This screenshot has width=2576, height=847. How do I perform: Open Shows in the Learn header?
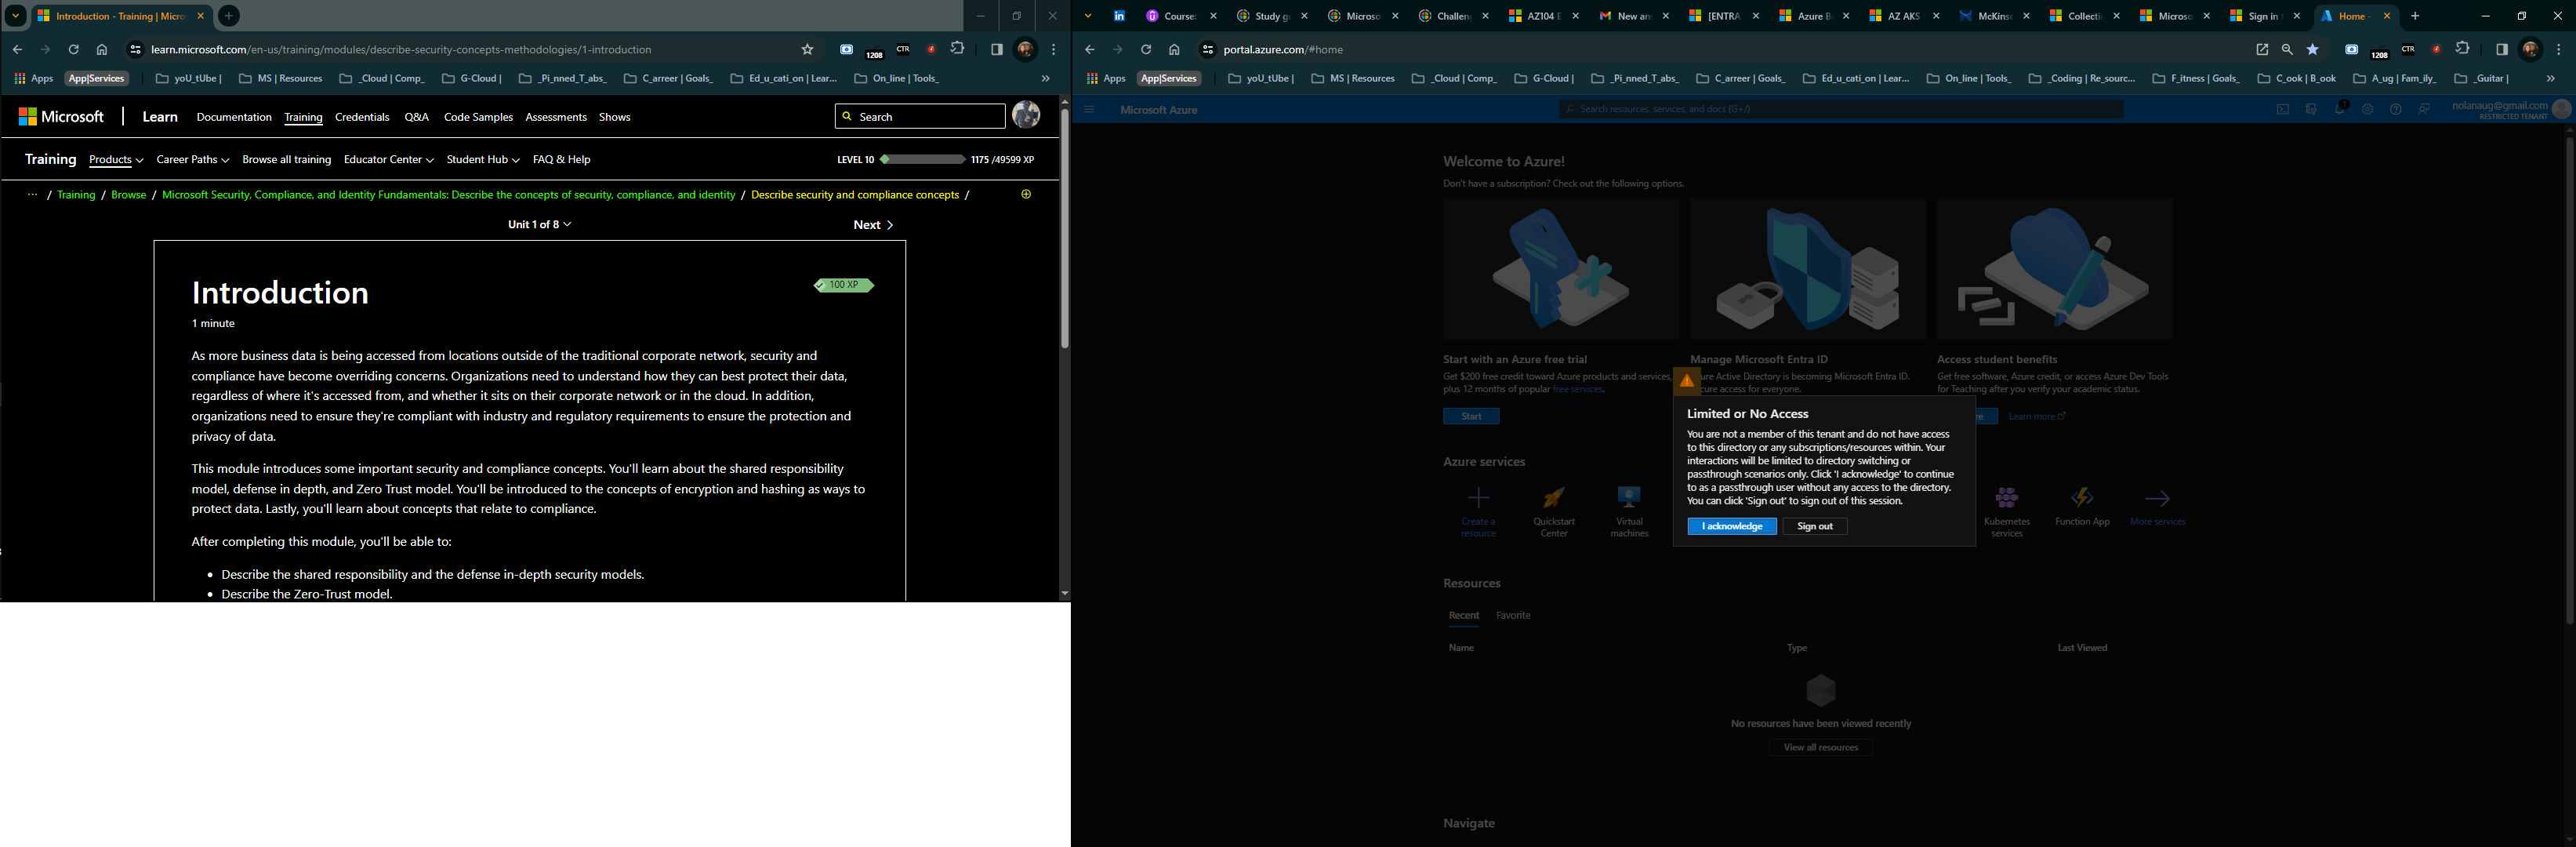coord(614,117)
